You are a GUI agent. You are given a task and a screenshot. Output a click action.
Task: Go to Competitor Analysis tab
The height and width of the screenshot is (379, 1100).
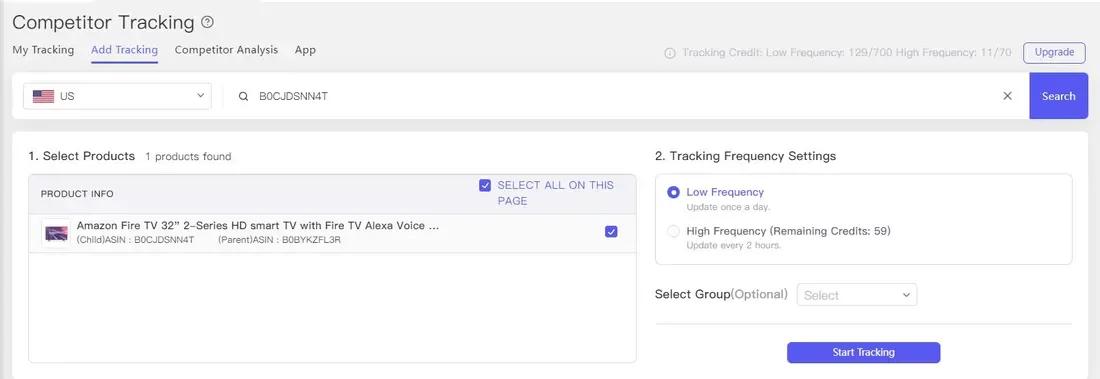(226, 50)
